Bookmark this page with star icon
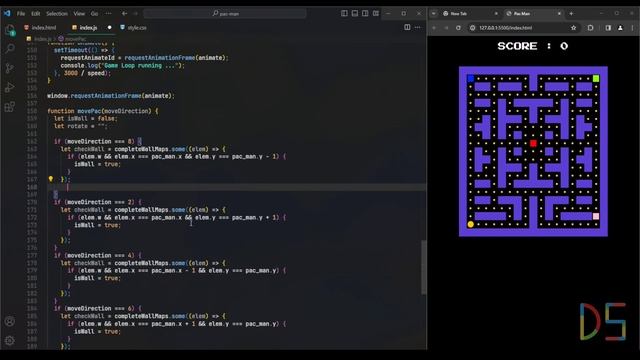Image resolution: width=640 pixels, height=360 pixels. tap(573, 28)
